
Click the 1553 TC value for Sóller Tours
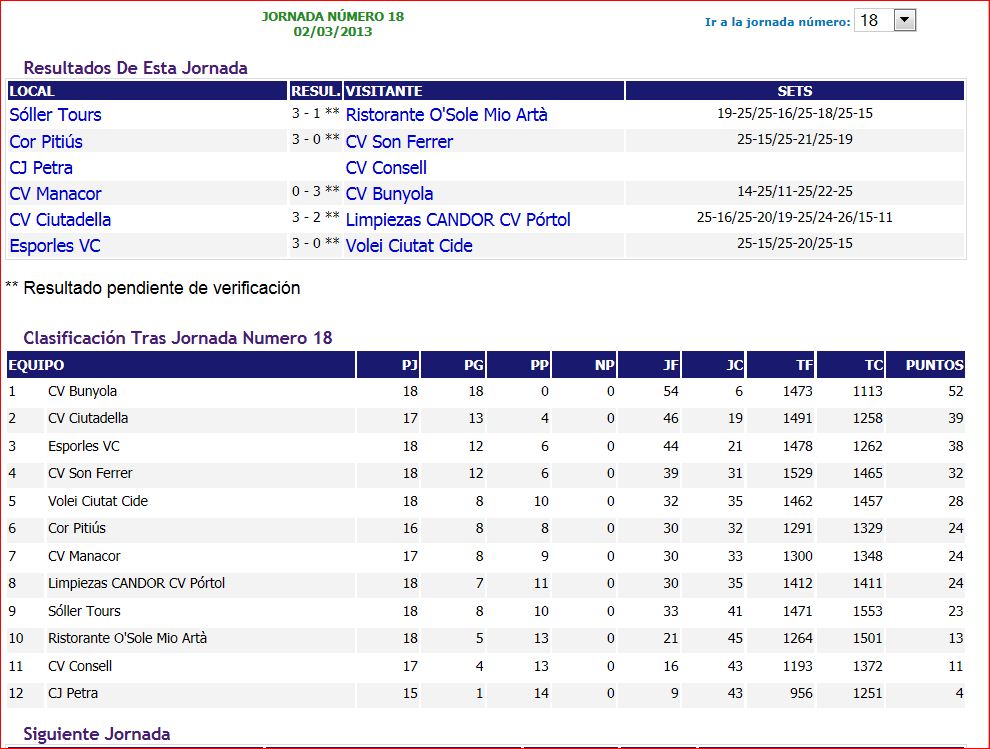[868, 611]
